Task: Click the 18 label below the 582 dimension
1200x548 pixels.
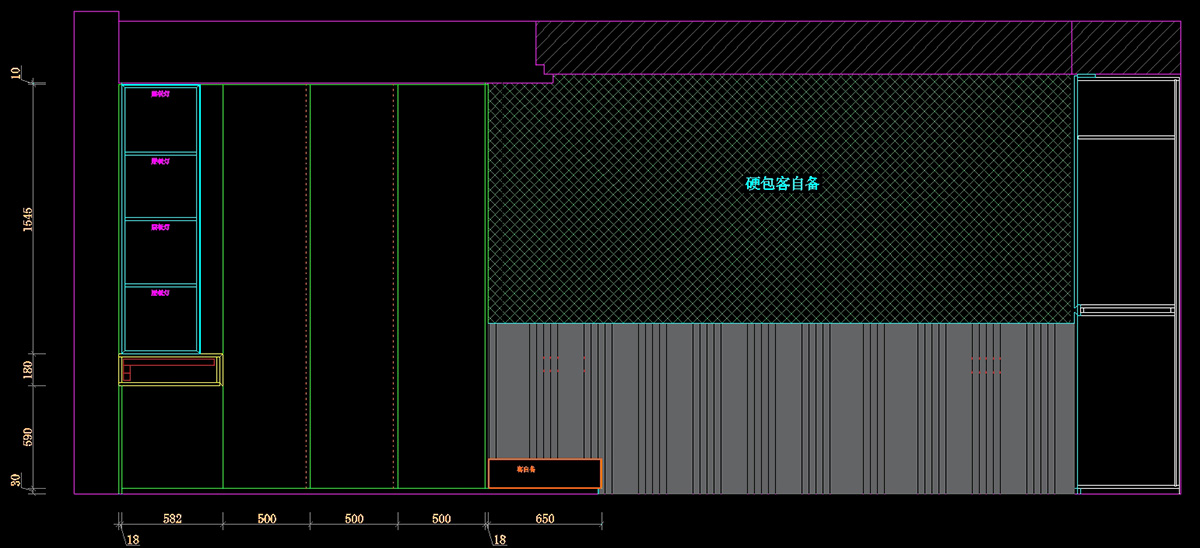Action: 133,540
